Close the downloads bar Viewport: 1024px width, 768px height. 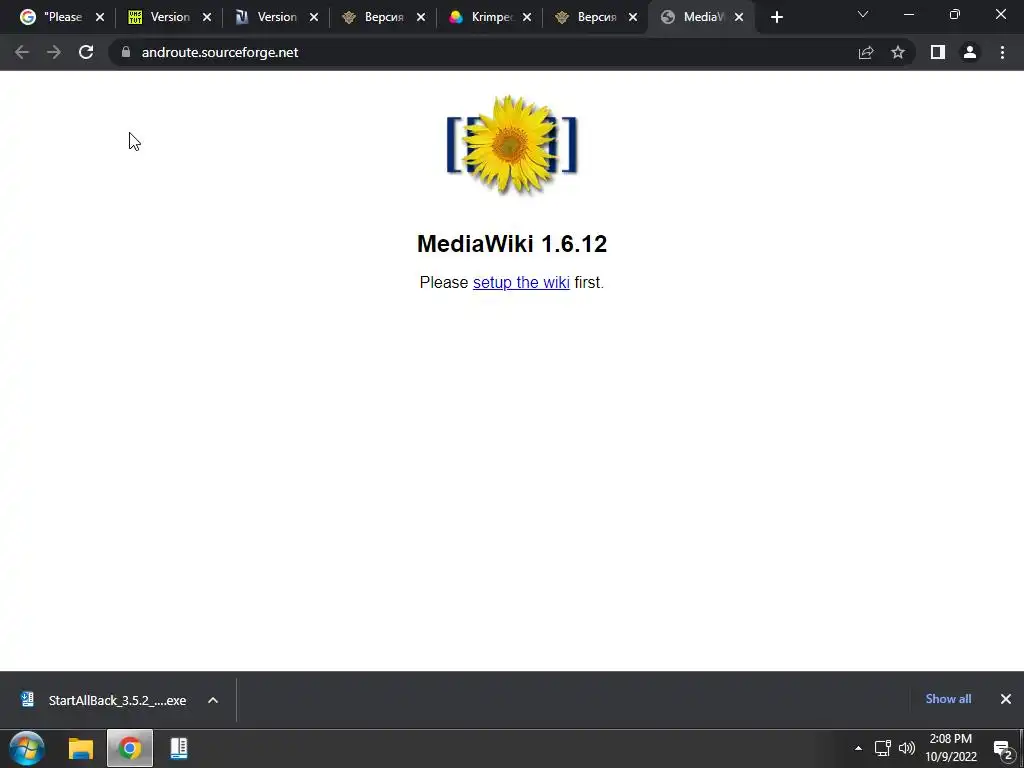(x=1006, y=699)
